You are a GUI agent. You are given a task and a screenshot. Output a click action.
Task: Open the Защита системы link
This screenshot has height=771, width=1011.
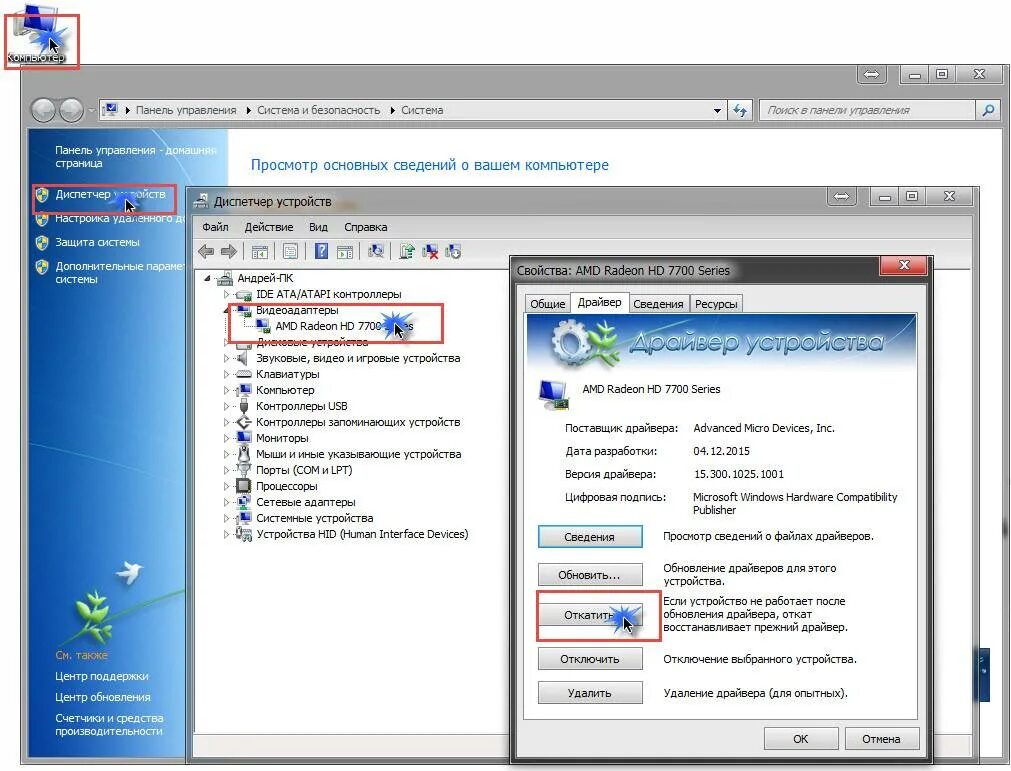point(97,242)
